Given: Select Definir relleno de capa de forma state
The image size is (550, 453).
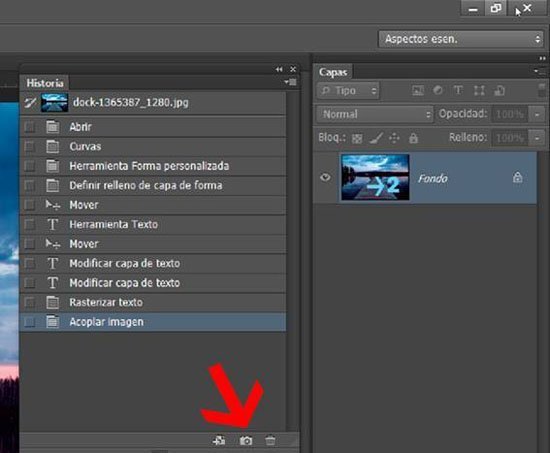Looking at the screenshot, I should [x=153, y=185].
